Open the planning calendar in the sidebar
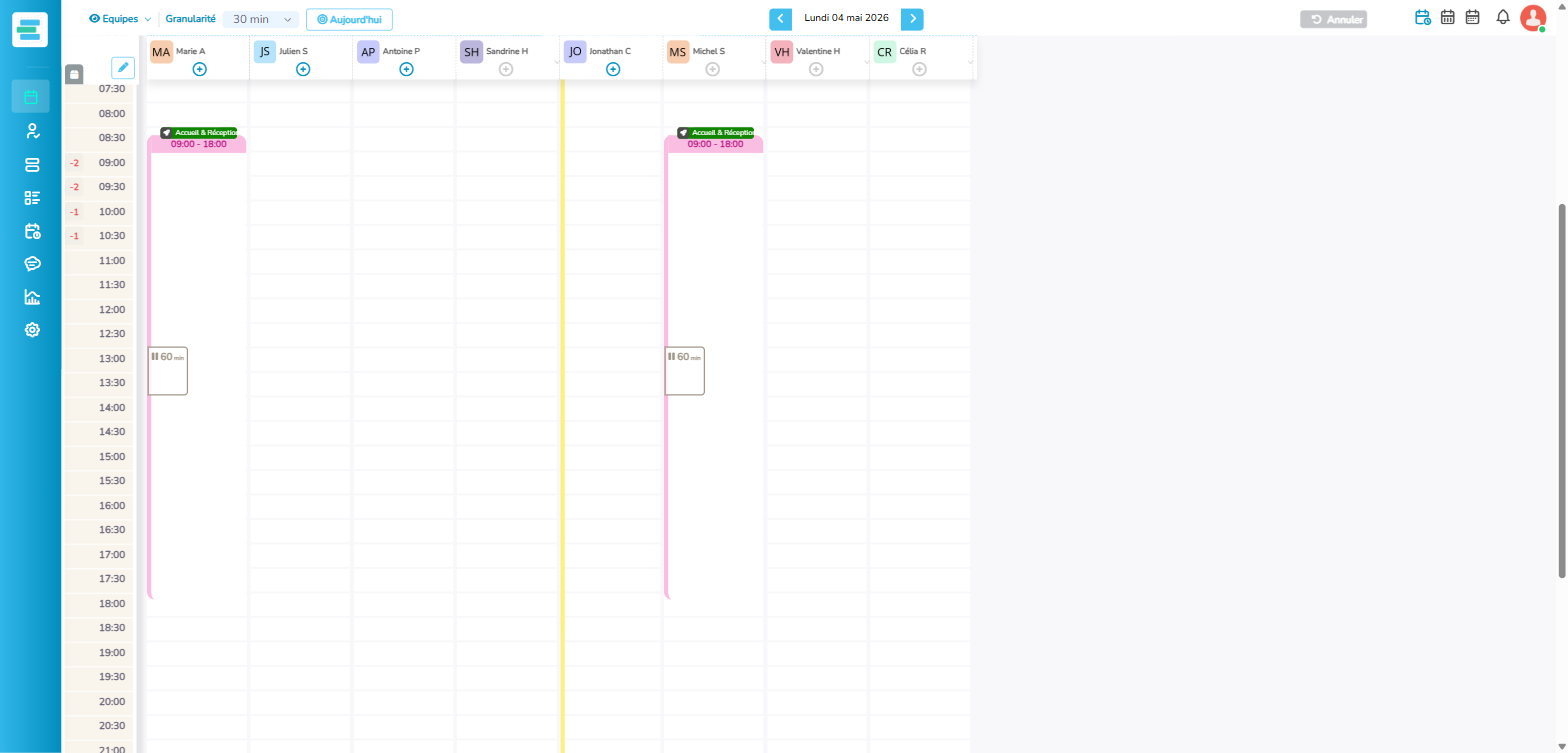1568x753 pixels. click(x=31, y=97)
